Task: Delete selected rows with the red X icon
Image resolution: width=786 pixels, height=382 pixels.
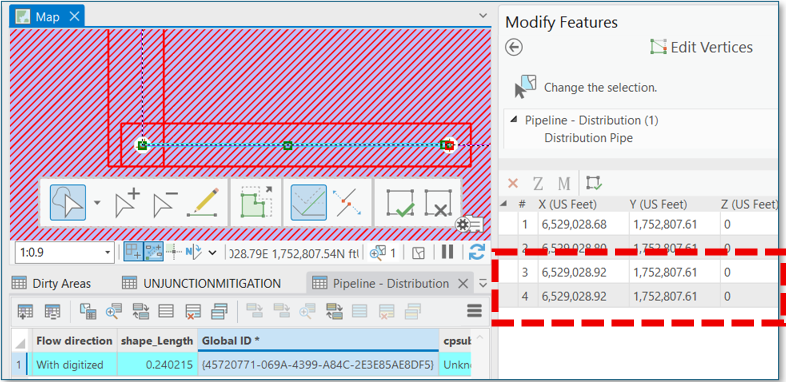Action: coord(193,312)
